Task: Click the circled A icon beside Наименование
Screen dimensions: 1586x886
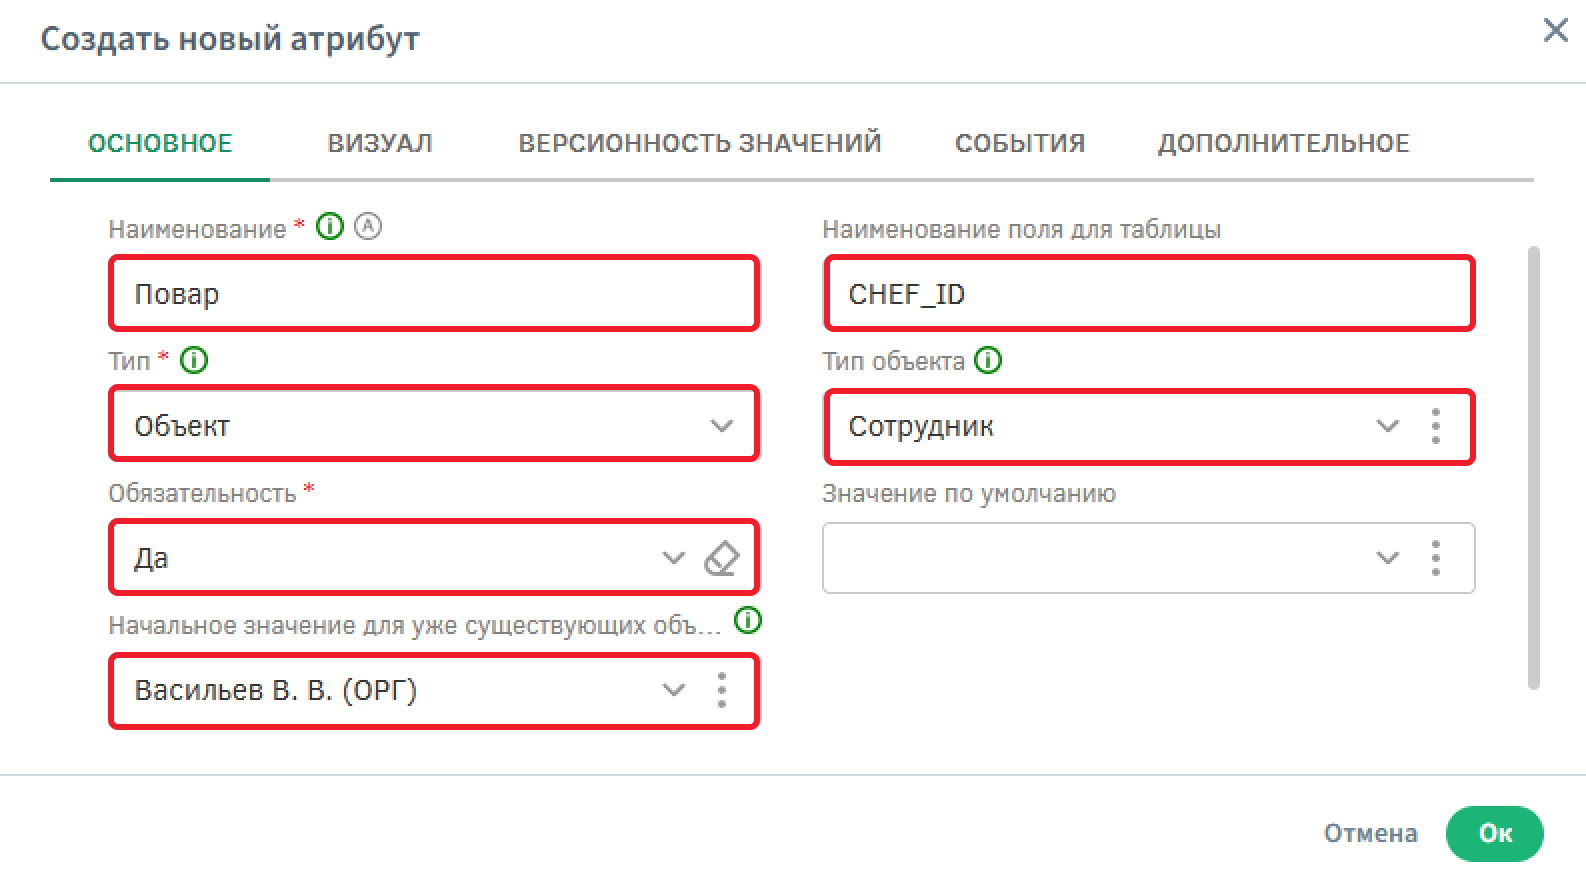Action: 368,227
